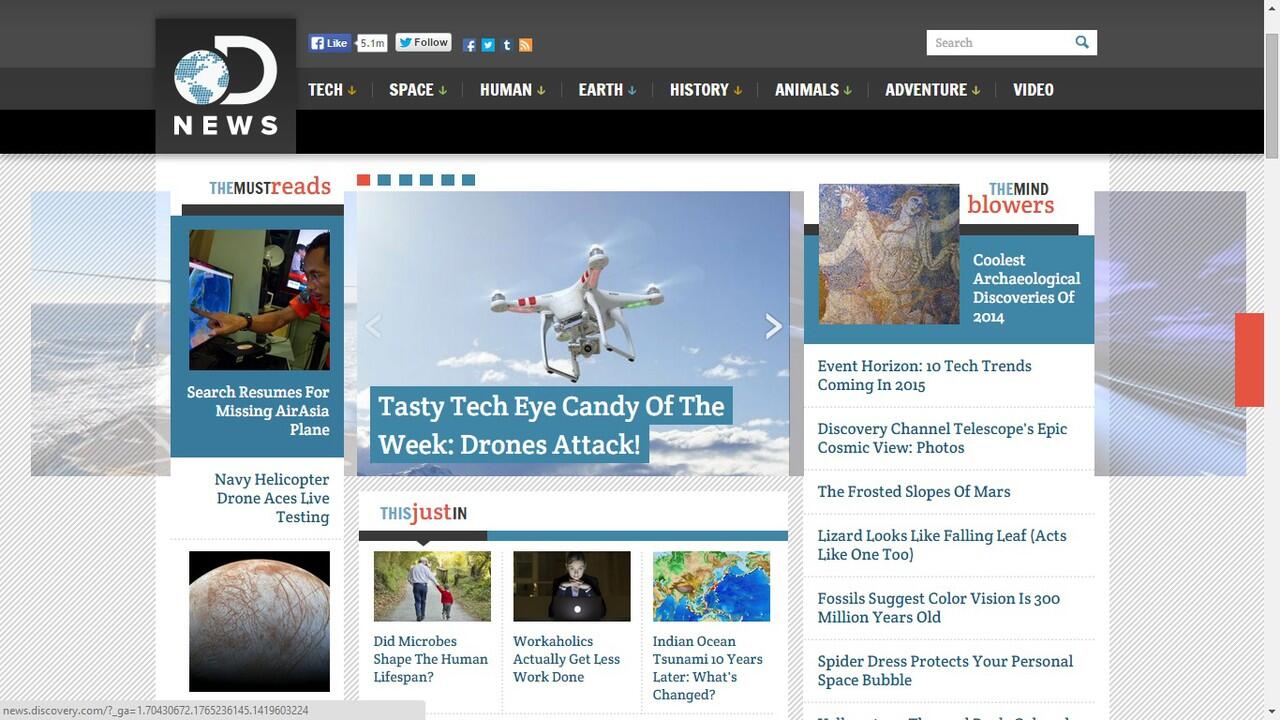Open Tasty Tech Eye Candy drones headline
This screenshot has height=720, width=1280.
[x=551, y=425]
